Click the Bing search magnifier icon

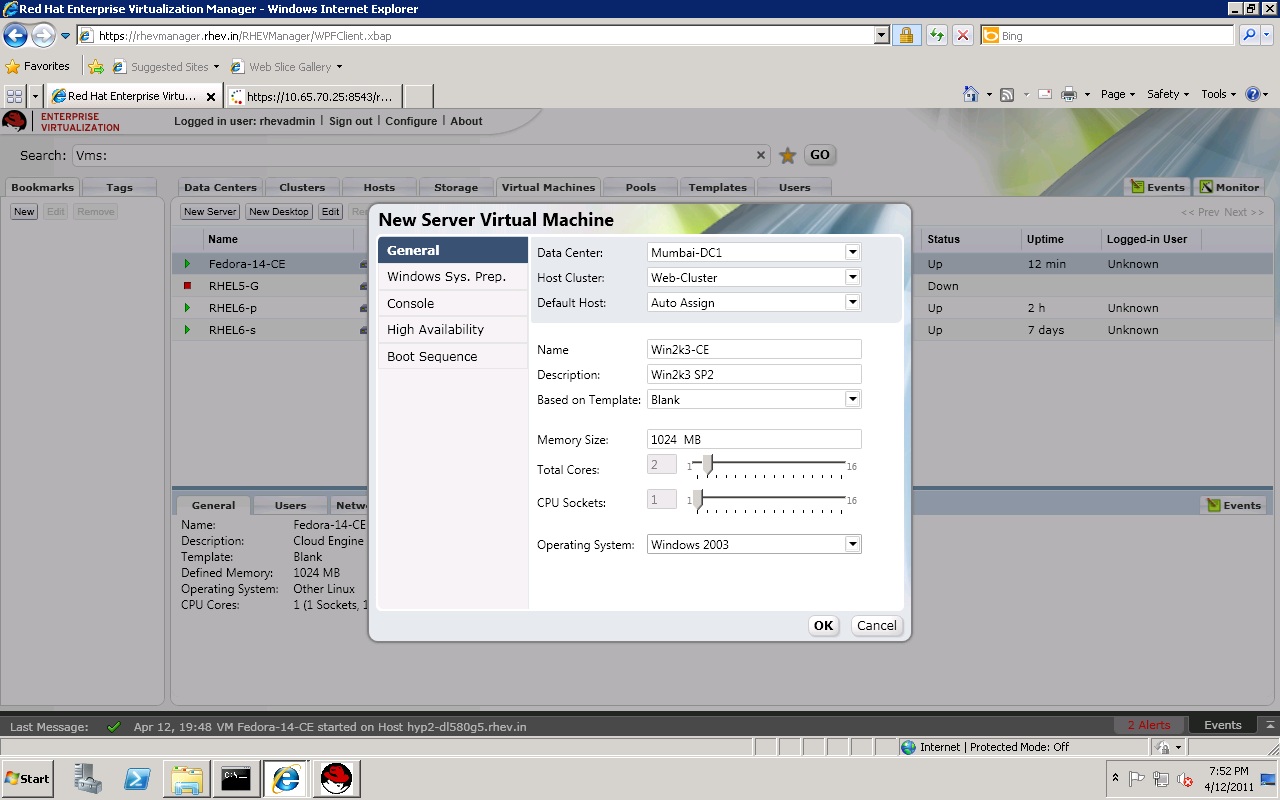point(1248,36)
